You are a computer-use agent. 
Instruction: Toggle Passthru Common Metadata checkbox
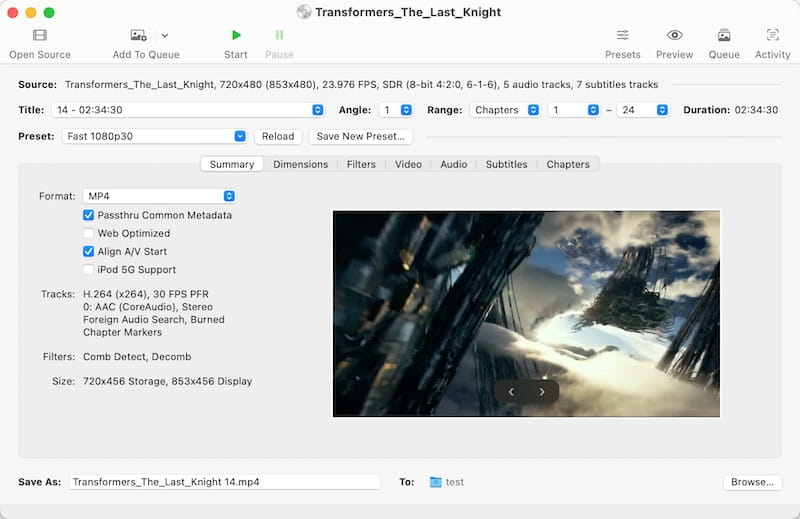tap(88, 215)
